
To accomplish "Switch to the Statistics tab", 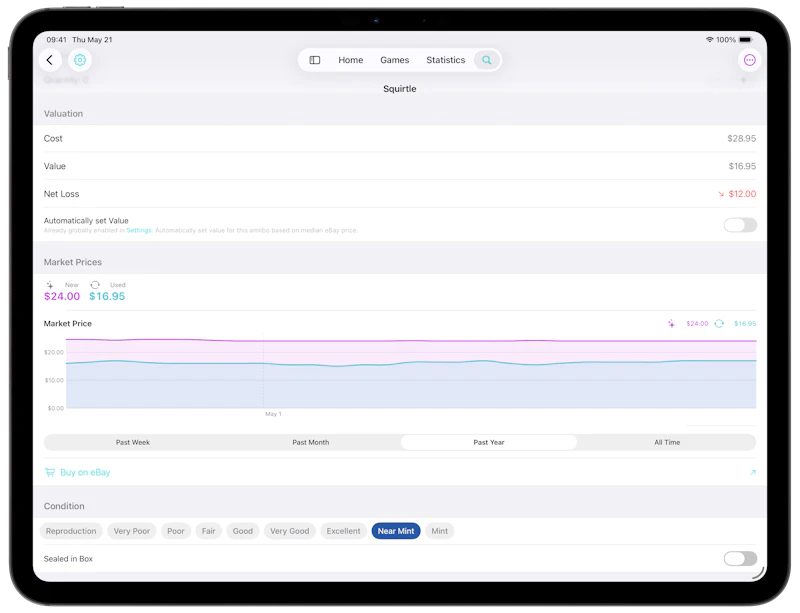I will [445, 60].
